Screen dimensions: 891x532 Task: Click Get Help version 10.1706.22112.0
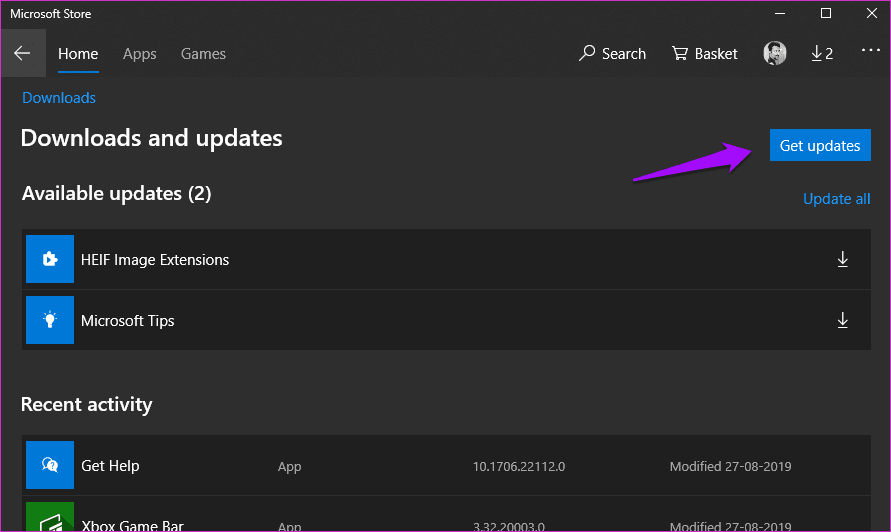click(519, 467)
